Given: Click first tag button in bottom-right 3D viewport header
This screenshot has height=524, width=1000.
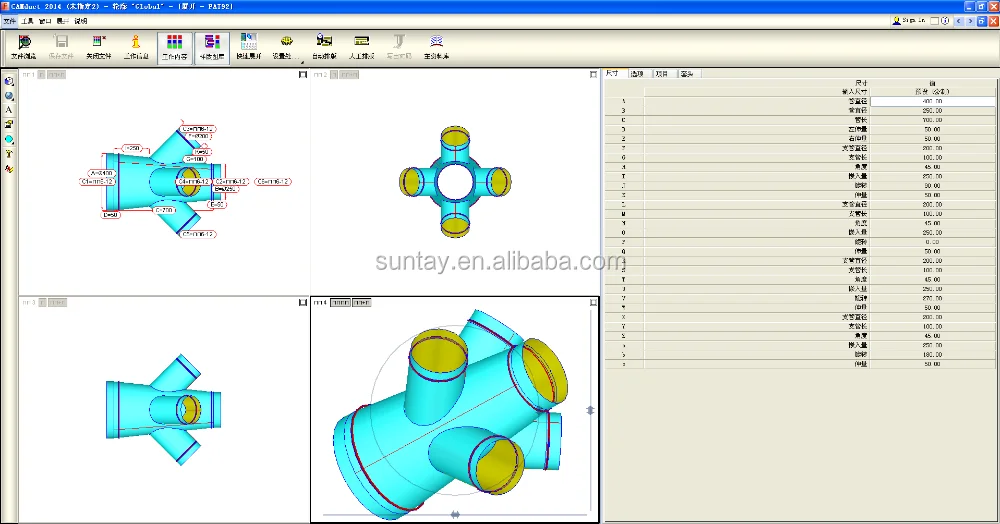Looking at the screenshot, I should click(x=340, y=303).
